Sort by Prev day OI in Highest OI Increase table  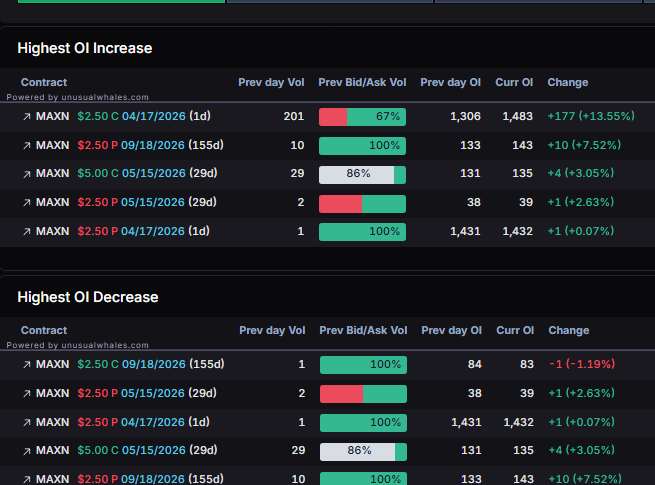pos(450,82)
